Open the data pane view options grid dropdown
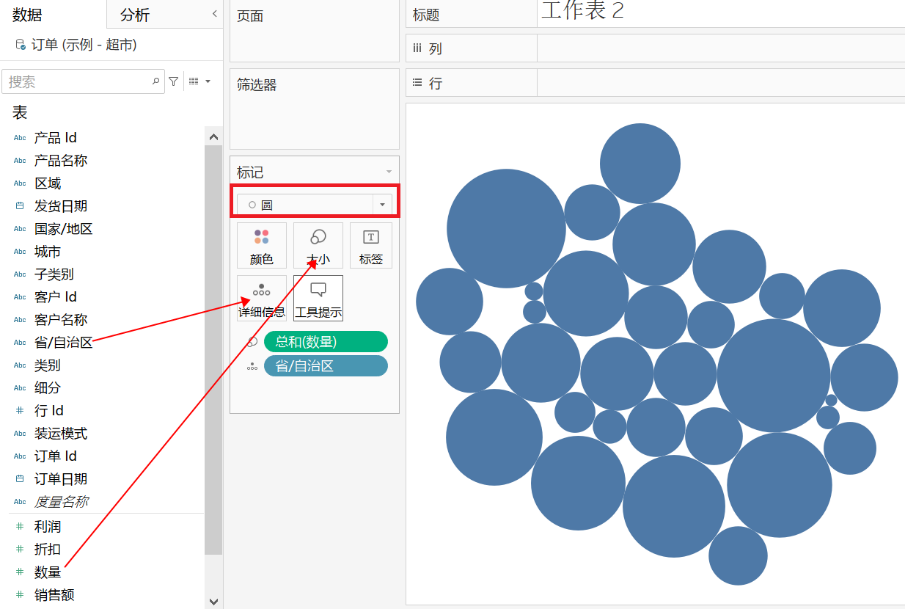Image resolution: width=905 pixels, height=609 pixels. (200, 81)
